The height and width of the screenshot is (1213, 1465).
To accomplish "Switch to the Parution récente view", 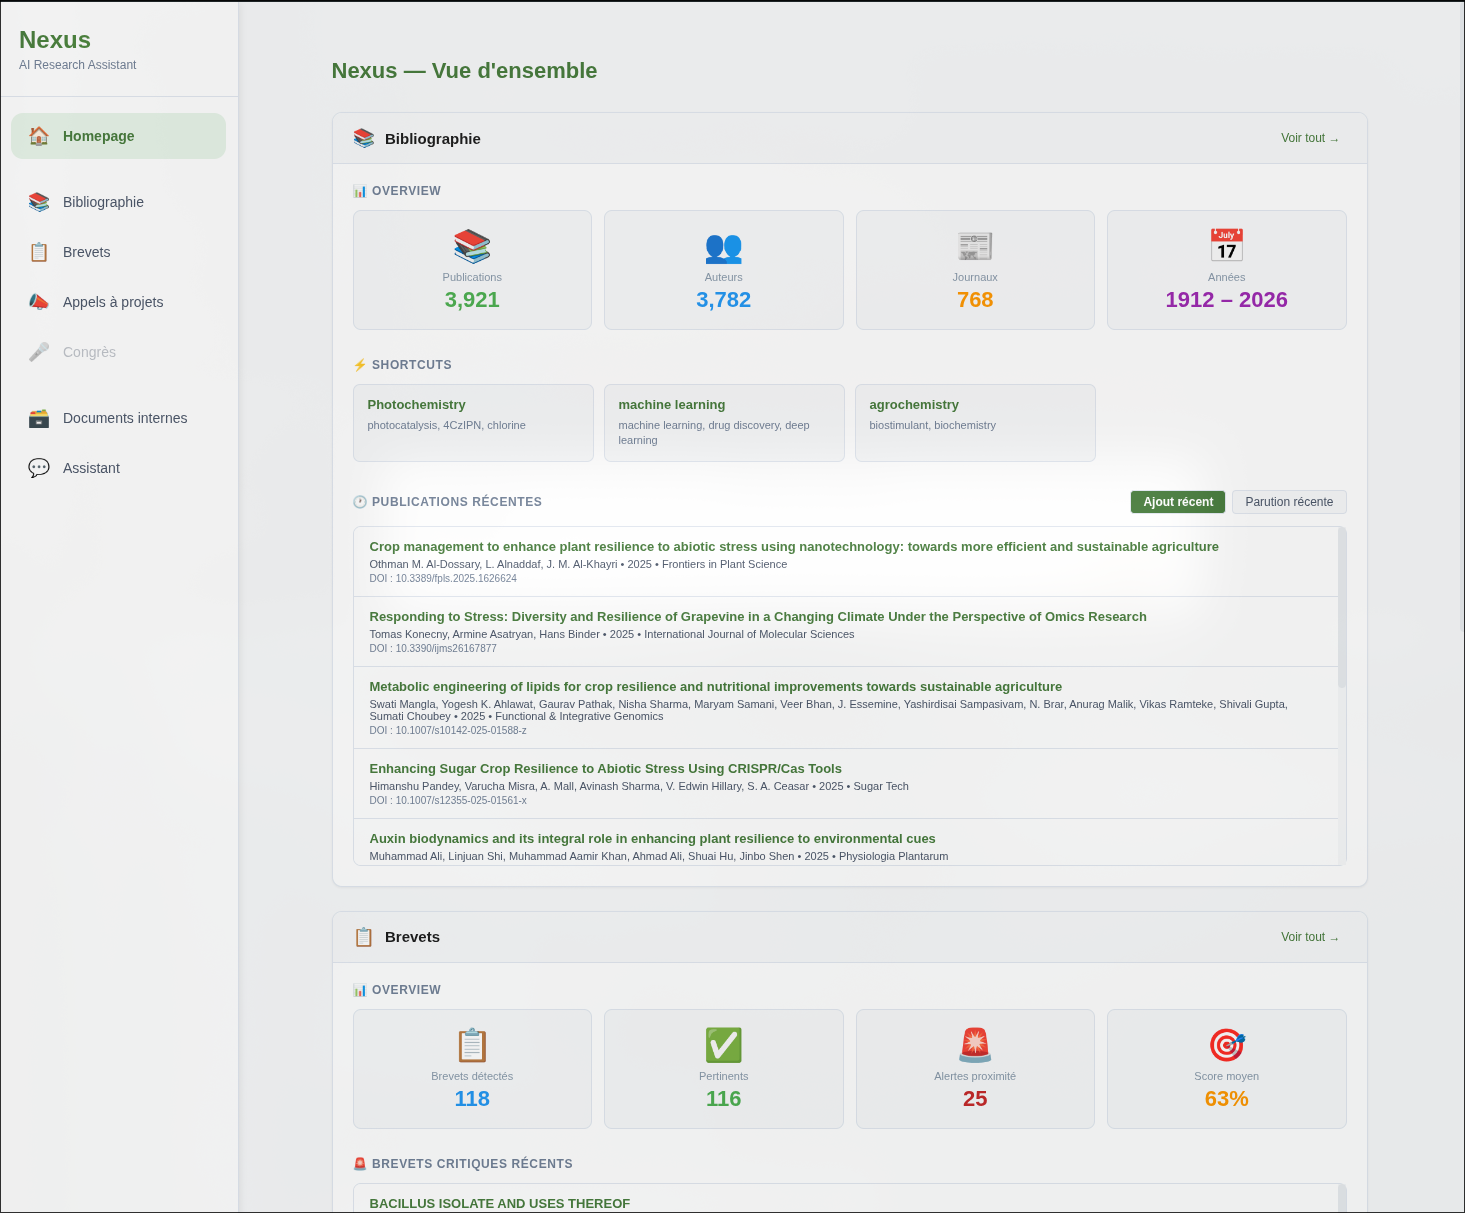I will point(1289,501).
